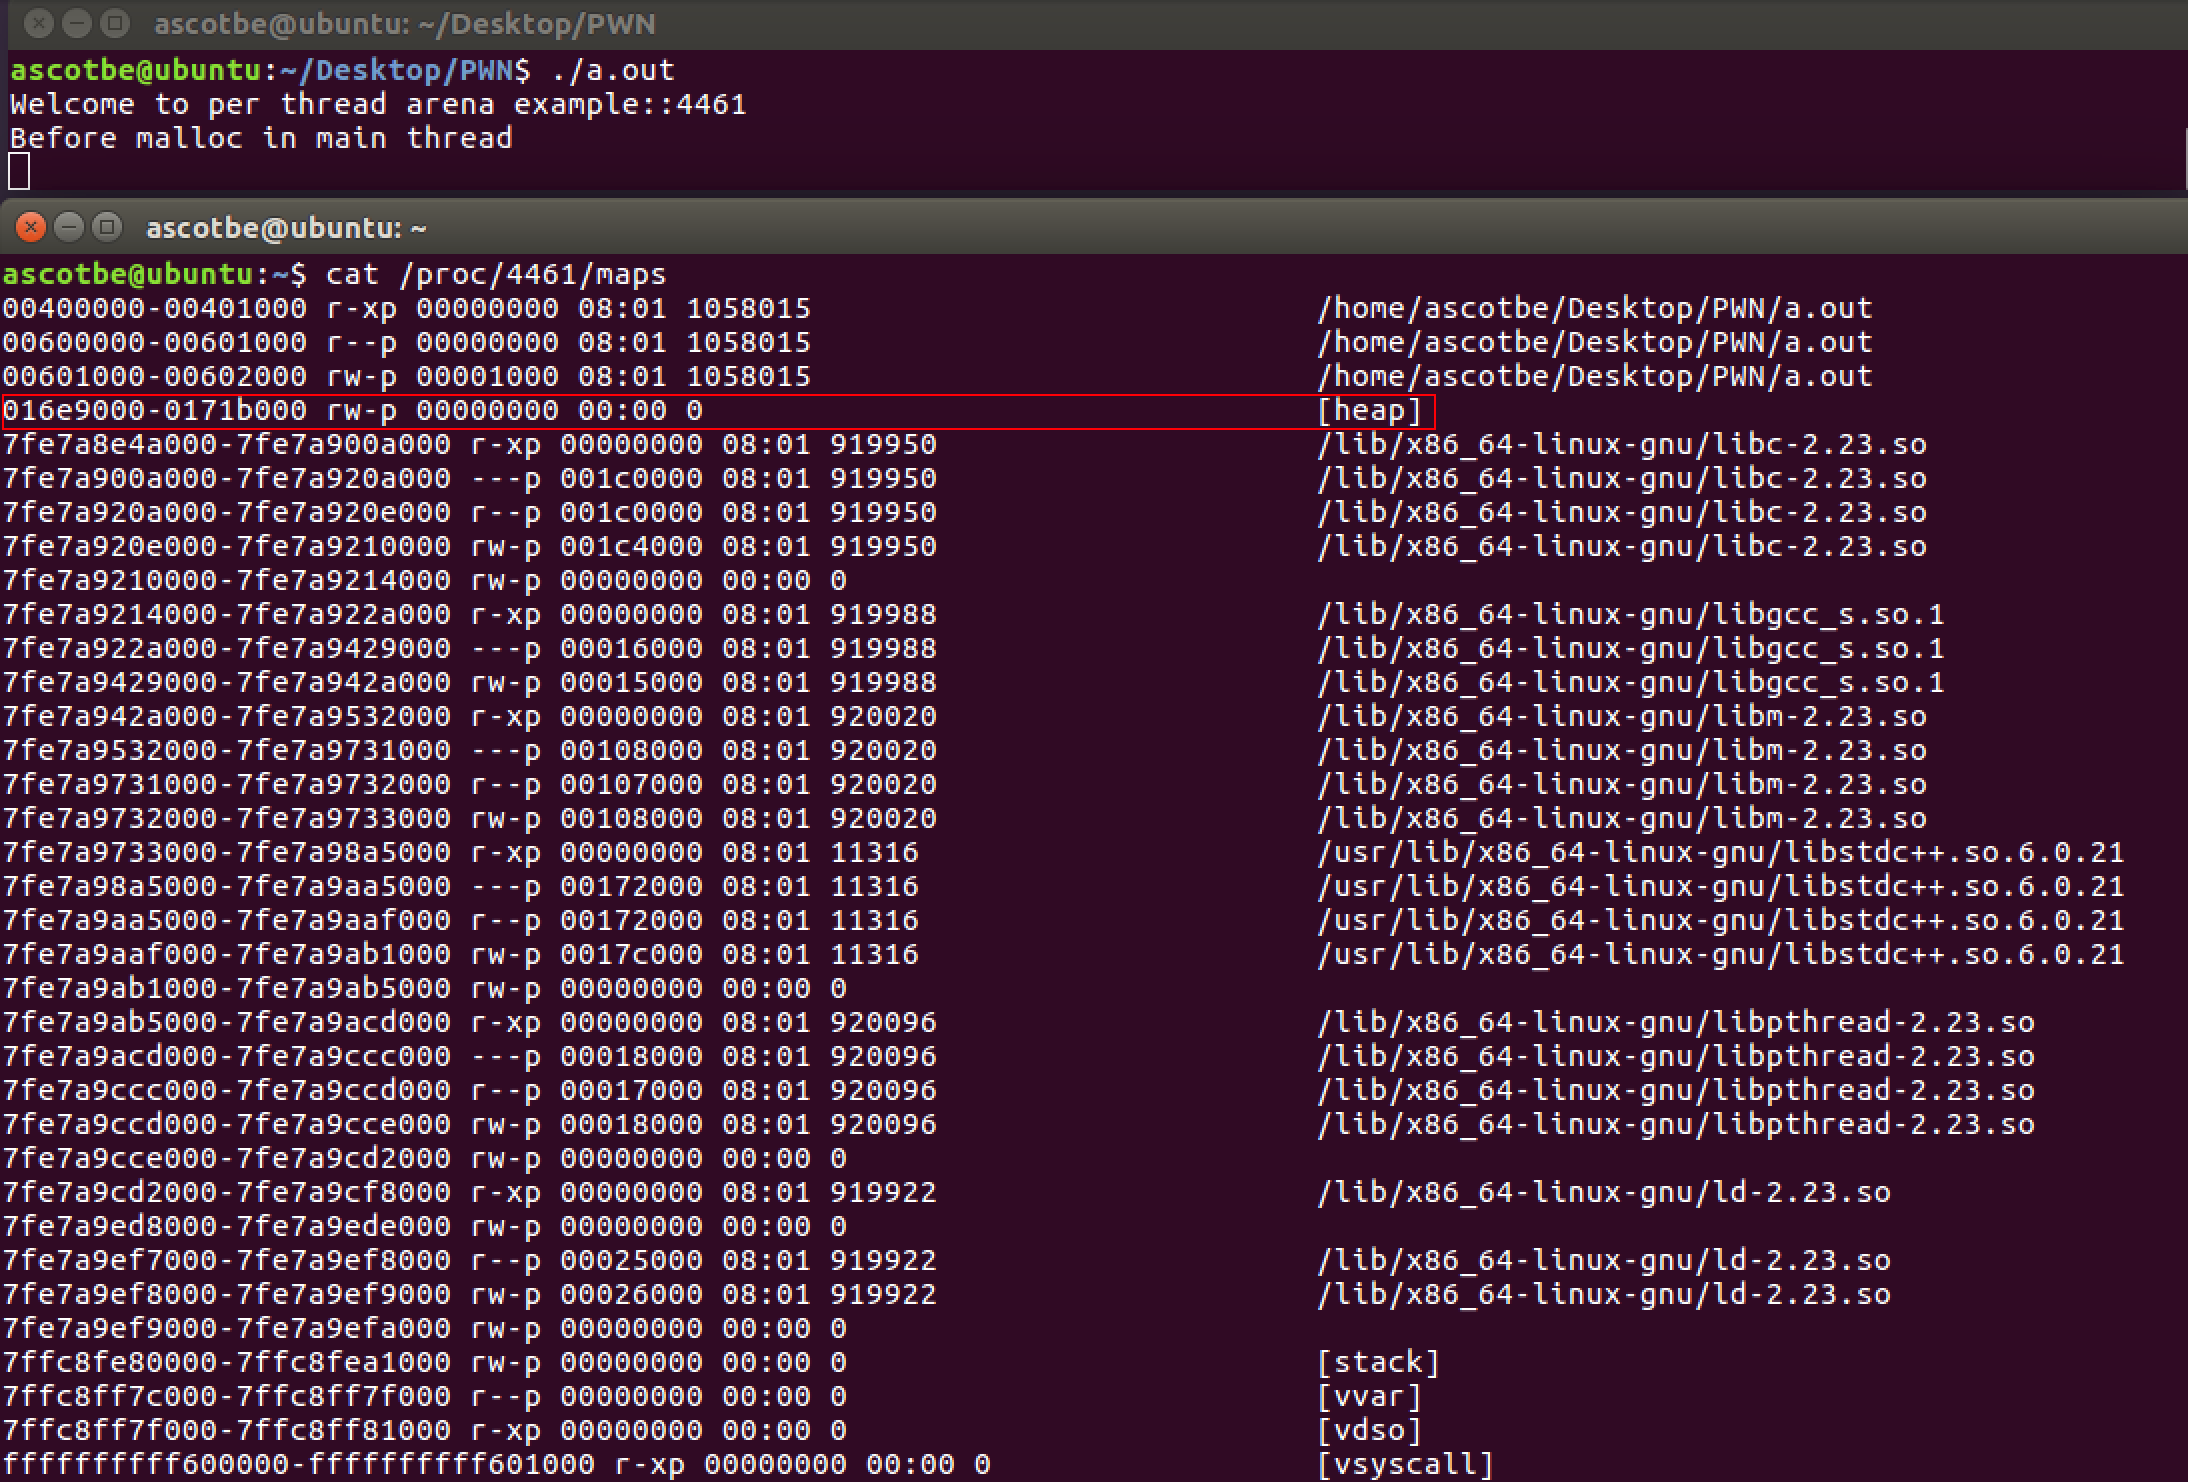This screenshot has height=1482, width=2188.
Task: Minimize the ~/Desktop/PWN terminal window
Action: (76, 23)
